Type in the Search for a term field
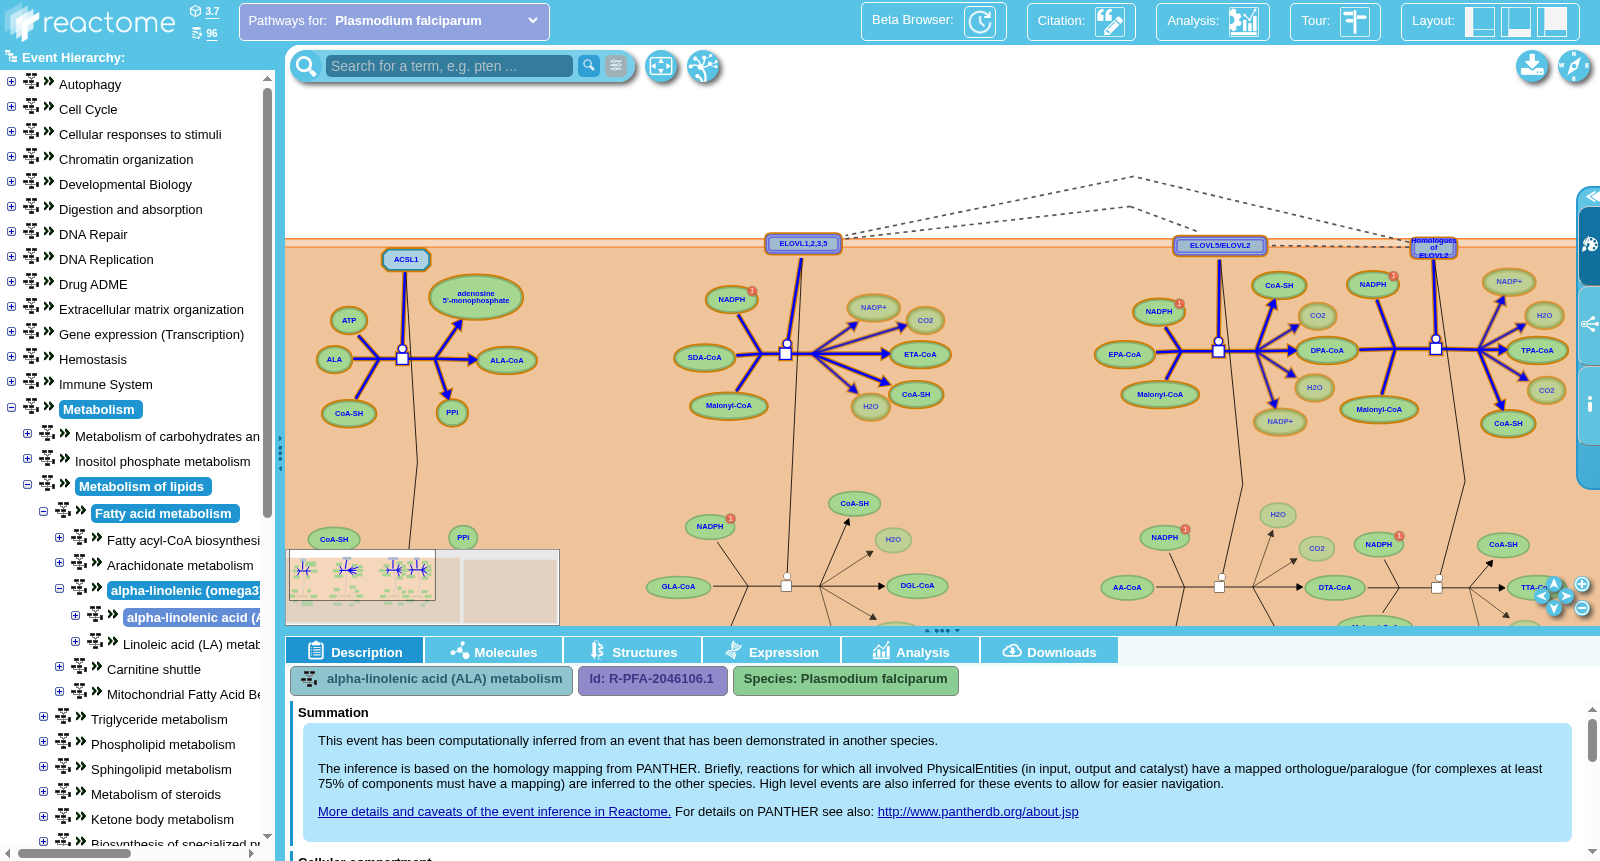The image size is (1600, 861). pos(449,66)
